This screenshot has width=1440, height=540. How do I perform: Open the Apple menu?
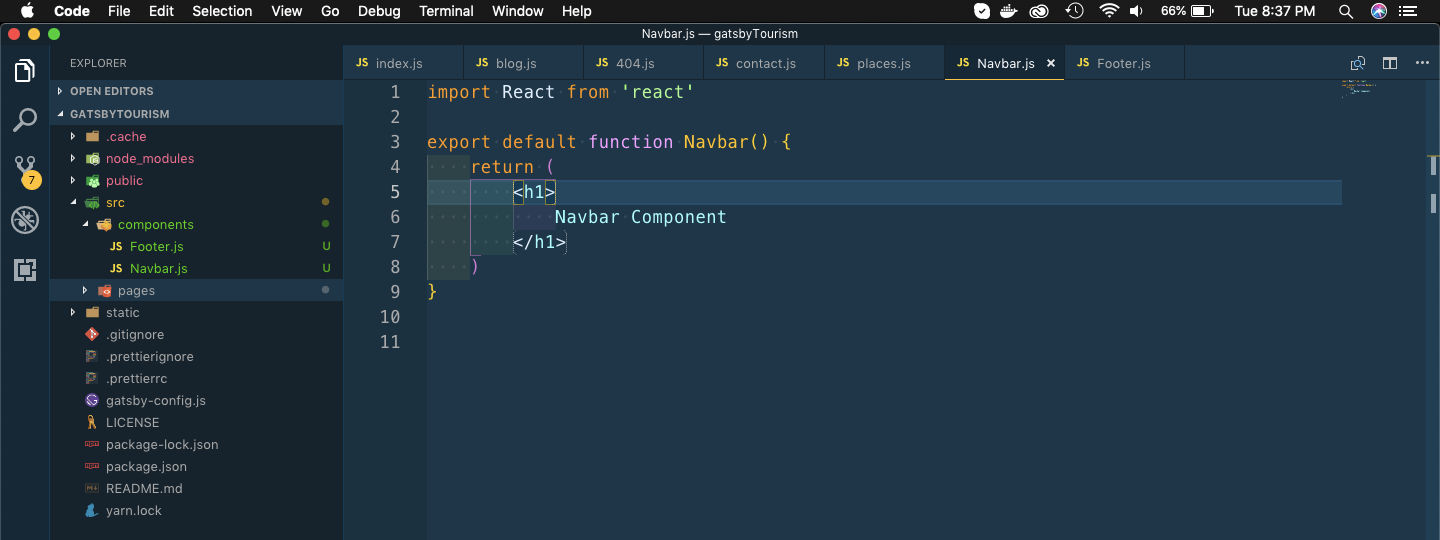[27, 11]
